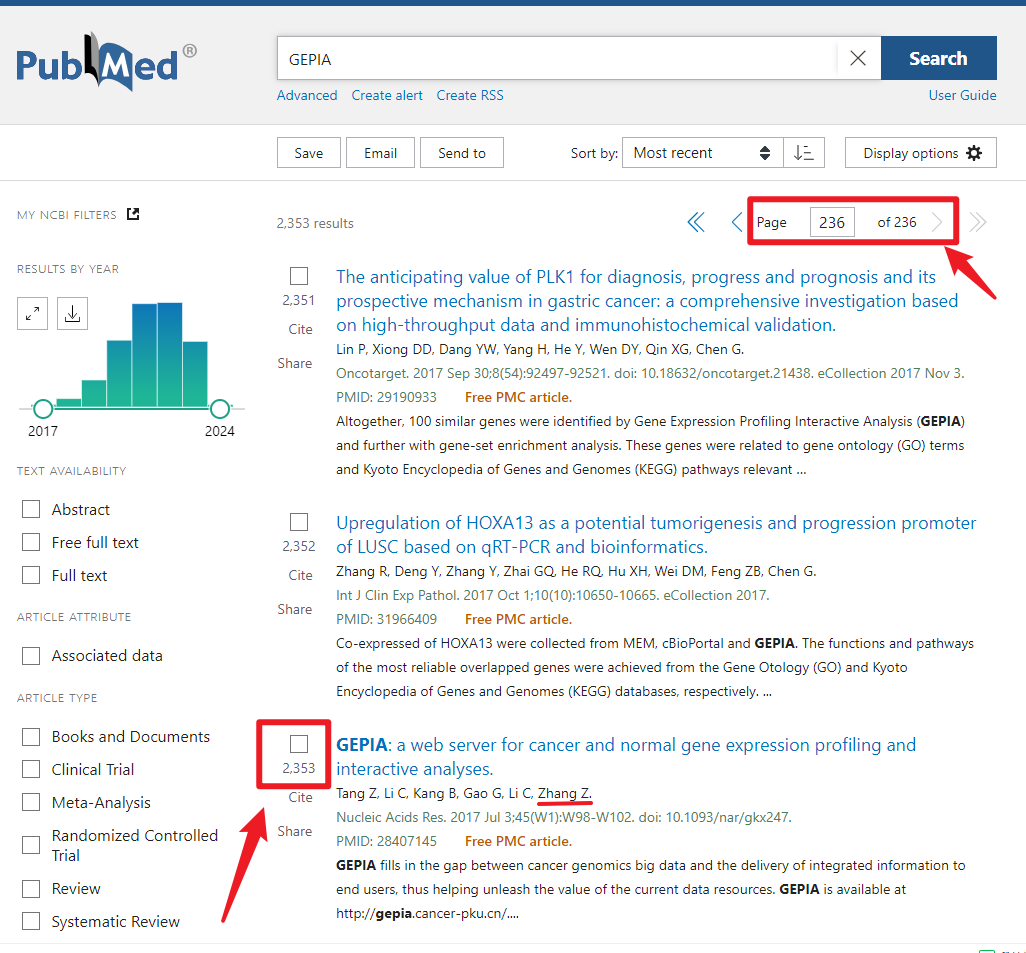Image resolution: width=1026 pixels, height=953 pixels.
Task: Open Display options gear button
Action: point(921,153)
